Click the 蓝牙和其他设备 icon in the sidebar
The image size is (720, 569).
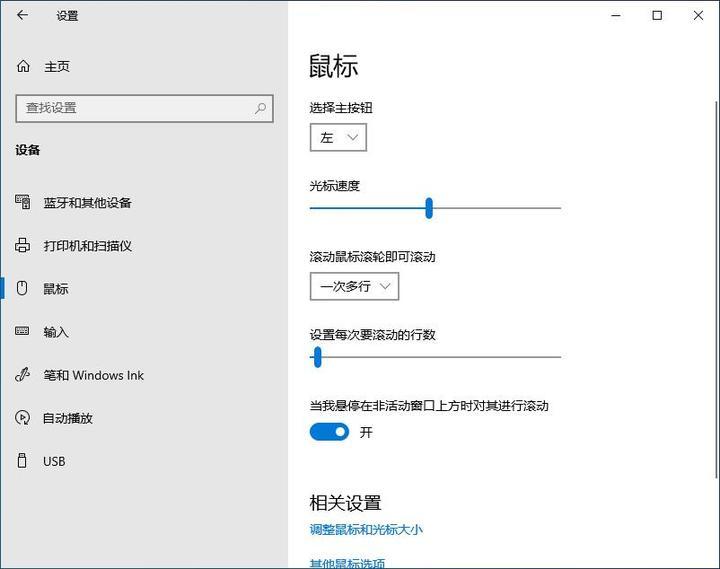tap(23, 202)
